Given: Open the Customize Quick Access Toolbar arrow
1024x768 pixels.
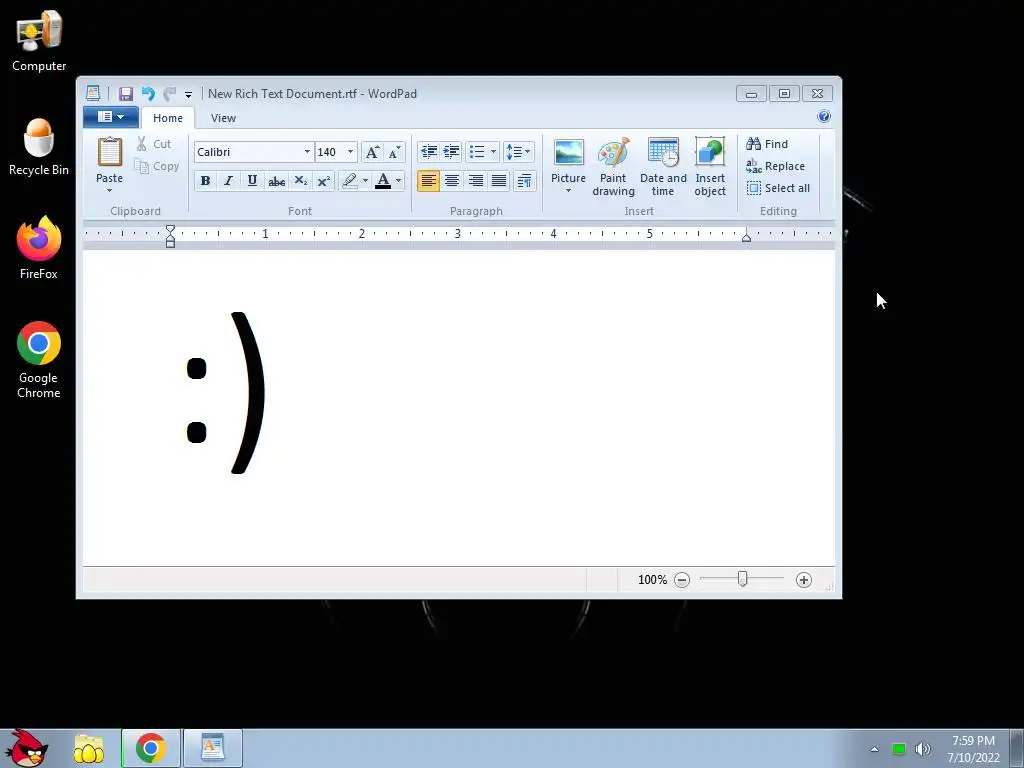Looking at the screenshot, I should click(x=188, y=95).
